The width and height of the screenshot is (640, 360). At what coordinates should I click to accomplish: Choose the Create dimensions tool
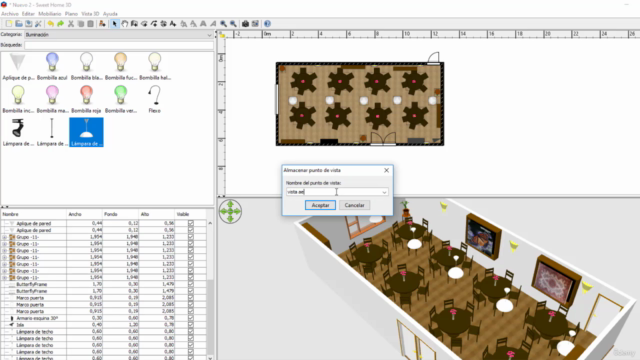(164, 24)
